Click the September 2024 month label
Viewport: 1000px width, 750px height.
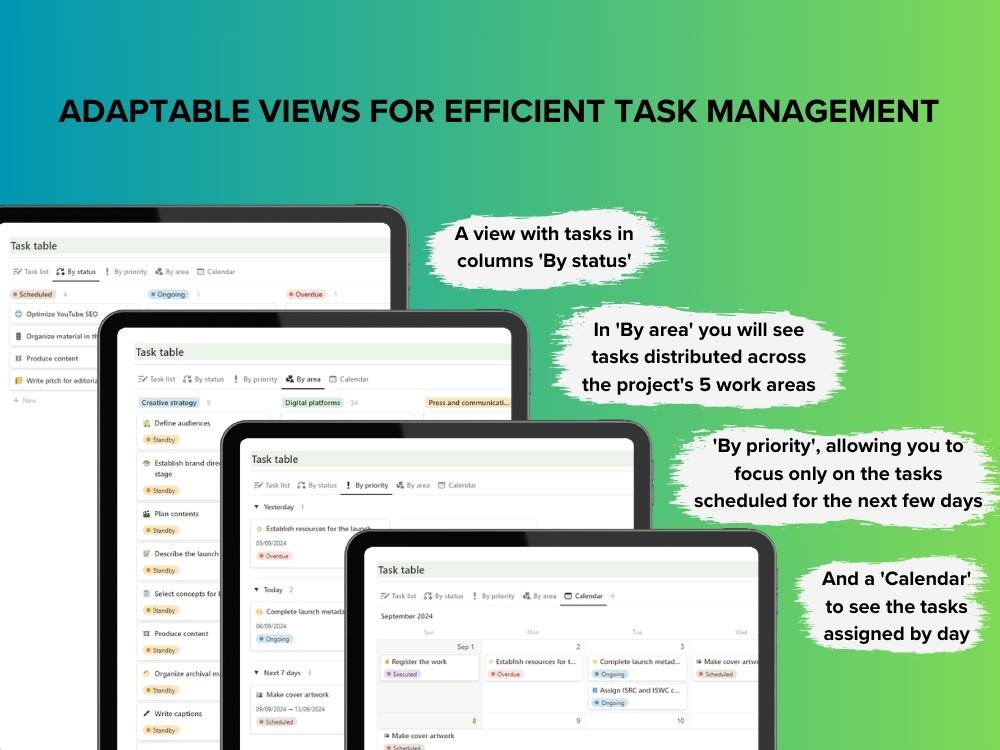pyautogui.click(x=406, y=616)
